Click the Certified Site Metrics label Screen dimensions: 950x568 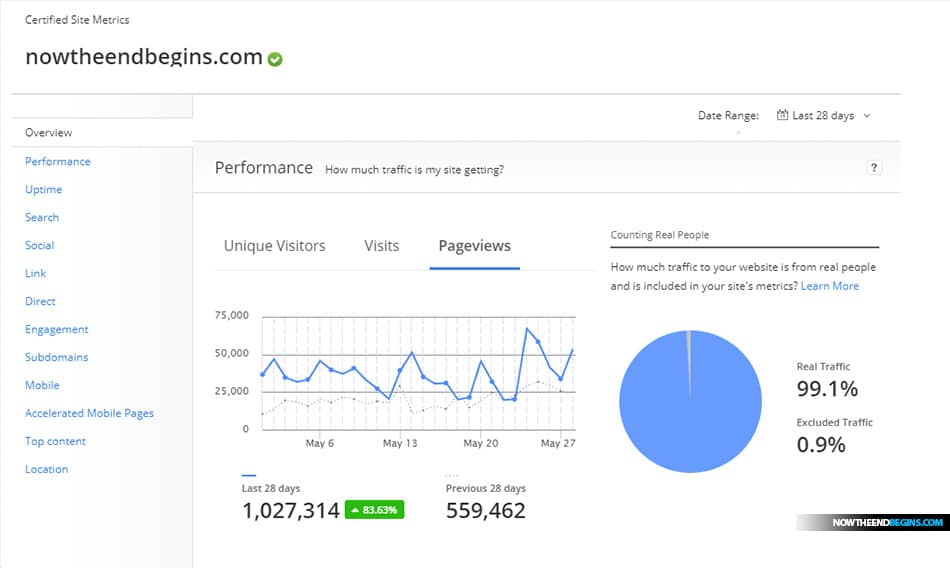[77, 19]
